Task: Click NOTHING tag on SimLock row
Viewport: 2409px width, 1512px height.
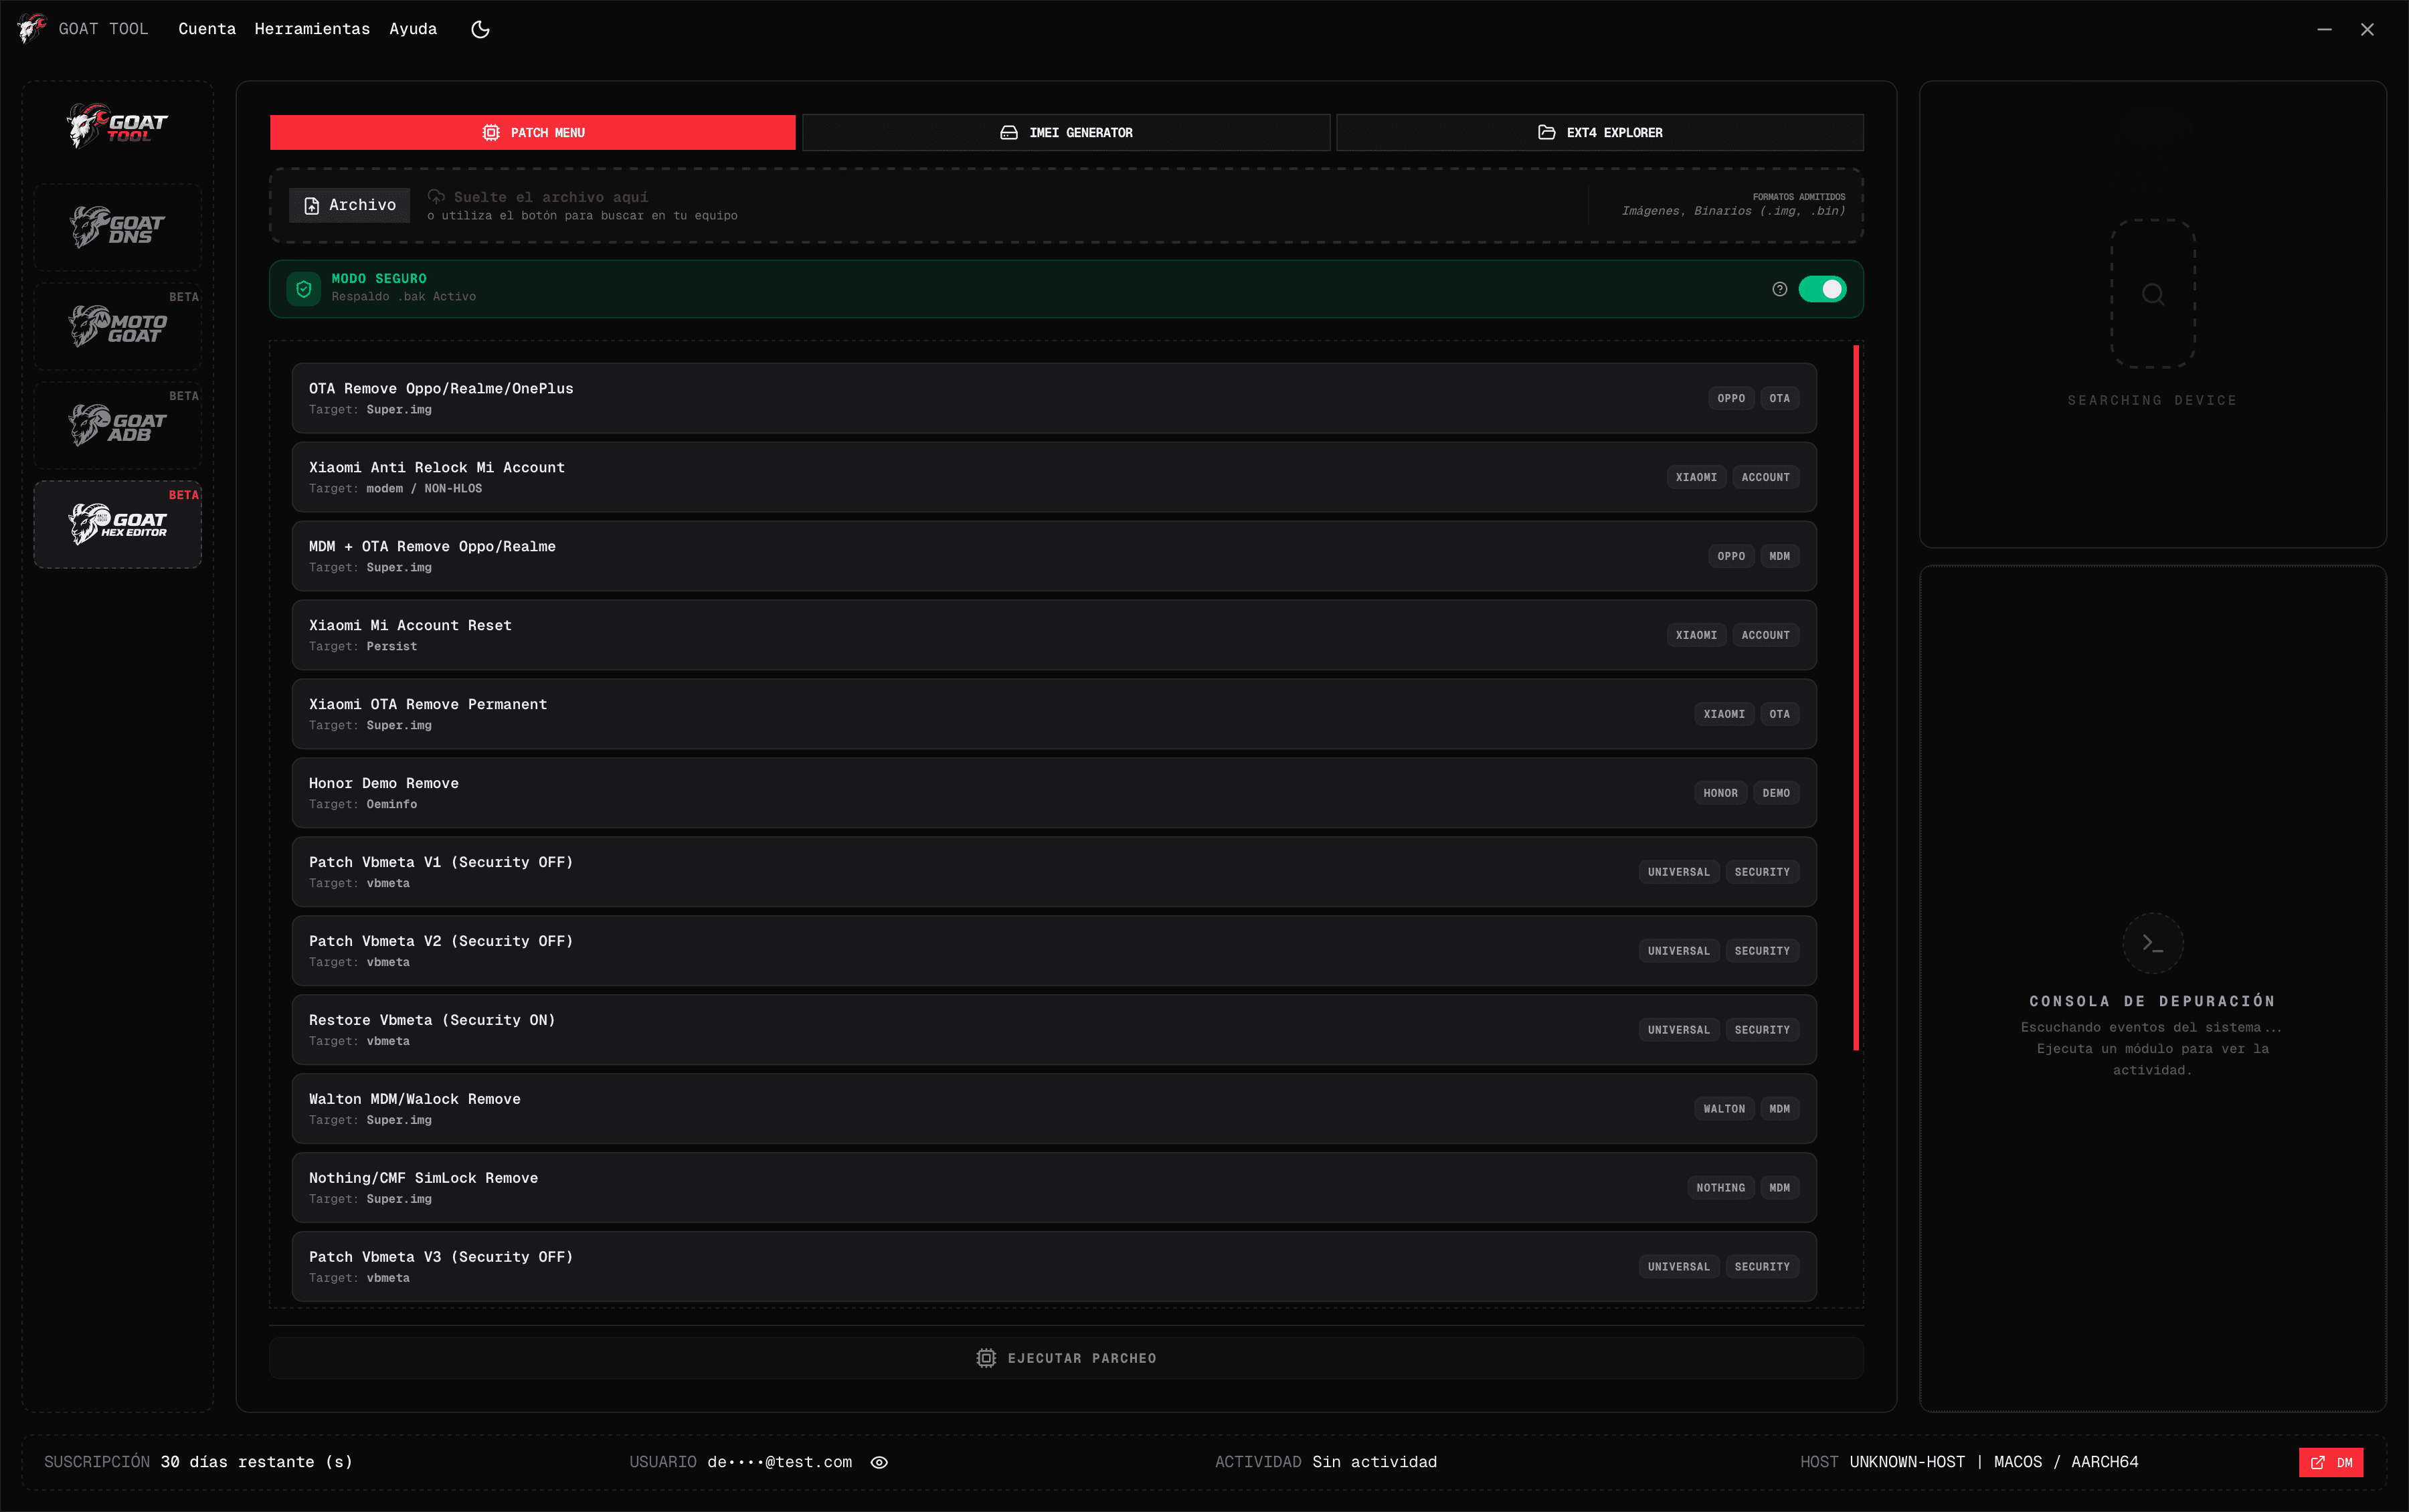Action: pos(1720,1188)
